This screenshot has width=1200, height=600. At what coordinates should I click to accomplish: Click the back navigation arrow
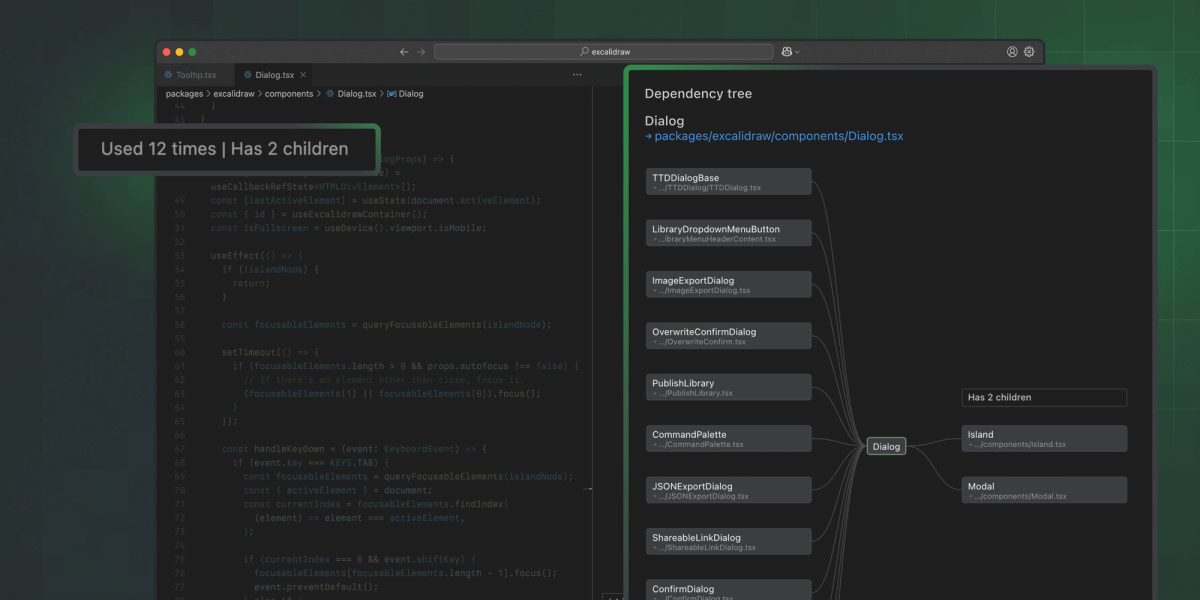404,52
